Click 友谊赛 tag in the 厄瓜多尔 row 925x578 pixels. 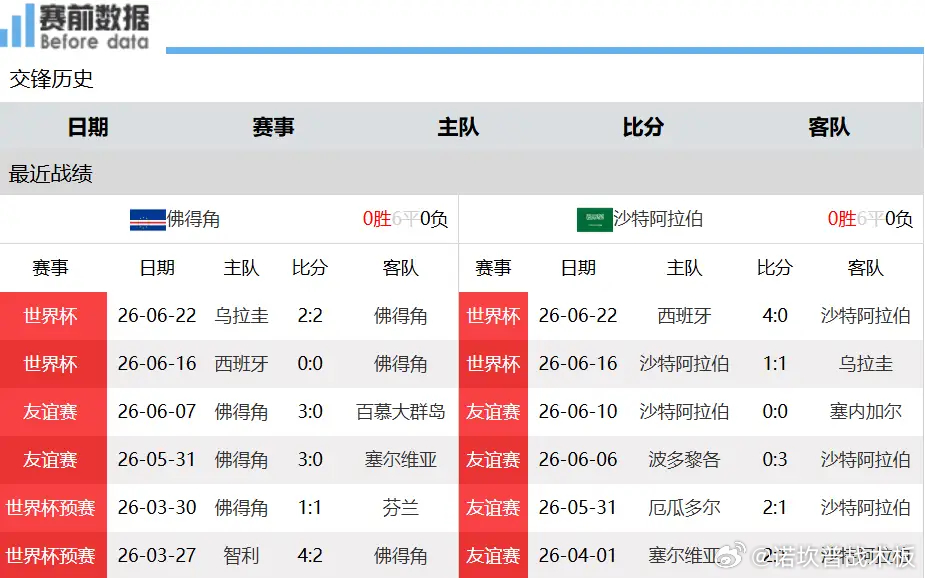coord(493,508)
